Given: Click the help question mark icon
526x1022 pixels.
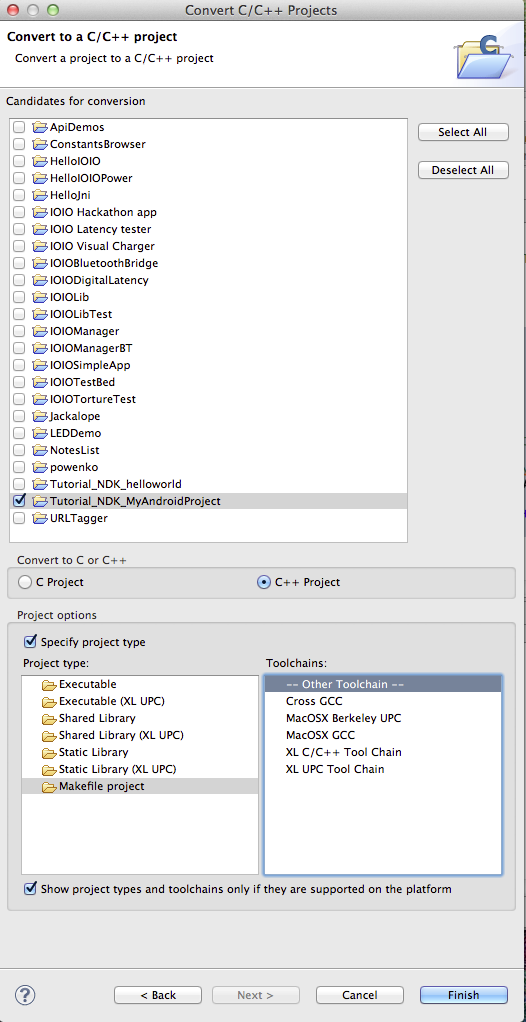Looking at the screenshot, I should tap(25, 995).
